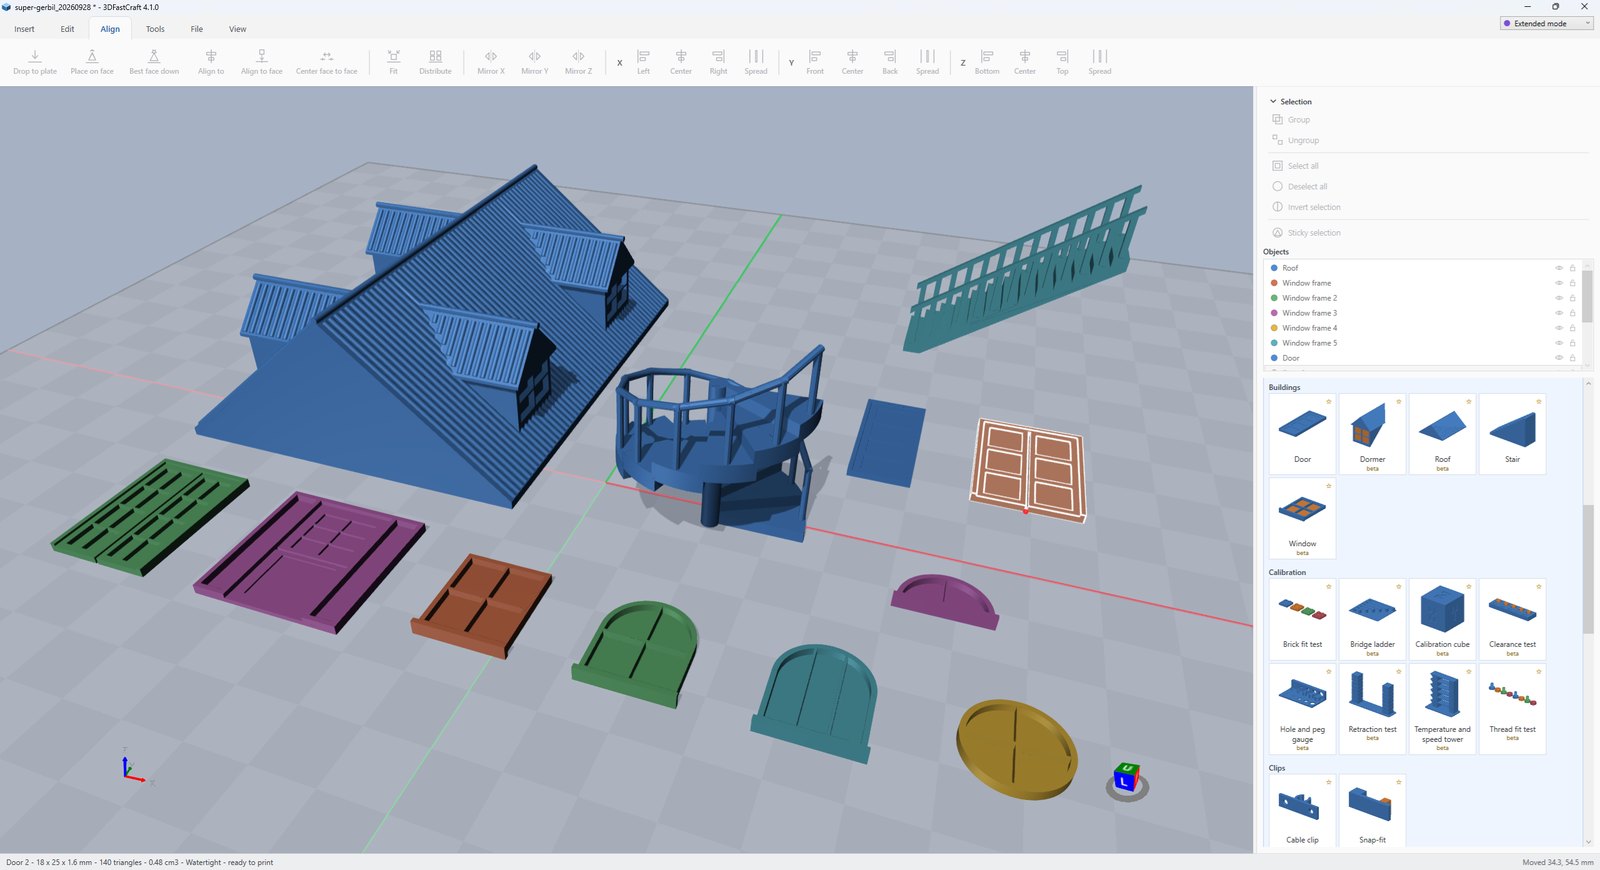Lock the Window frame 3 object

pos(1572,313)
